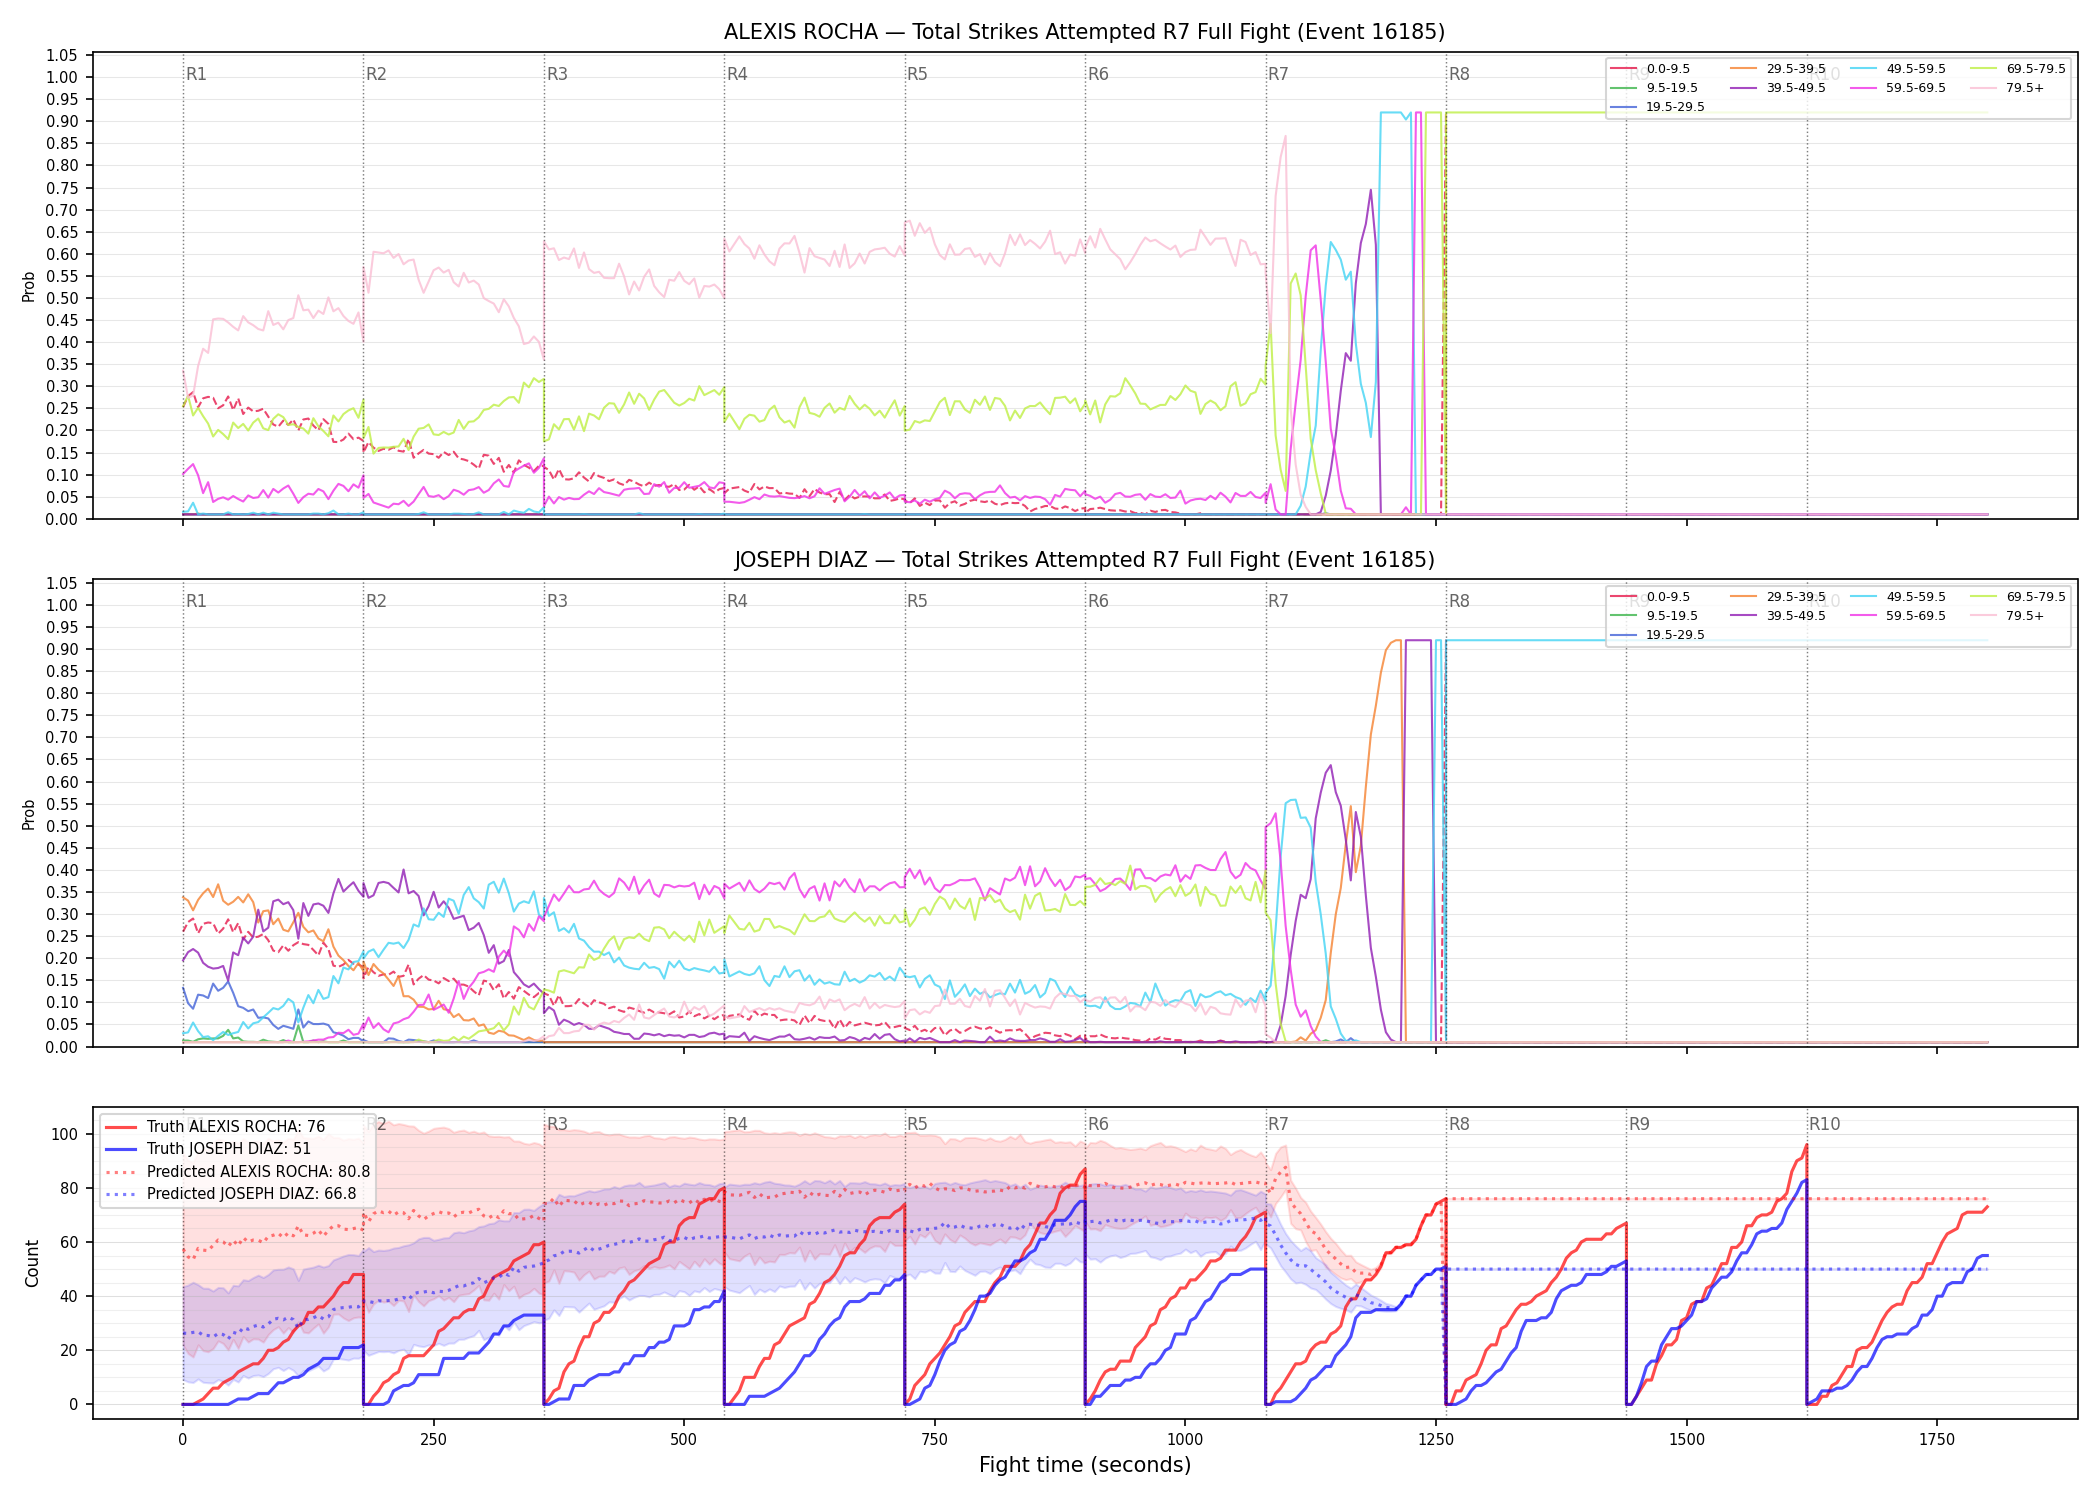This screenshot has height=1500, width=2100.
Task: Click the JOSEPH DIAZ chart title
Action: (x=1084, y=560)
